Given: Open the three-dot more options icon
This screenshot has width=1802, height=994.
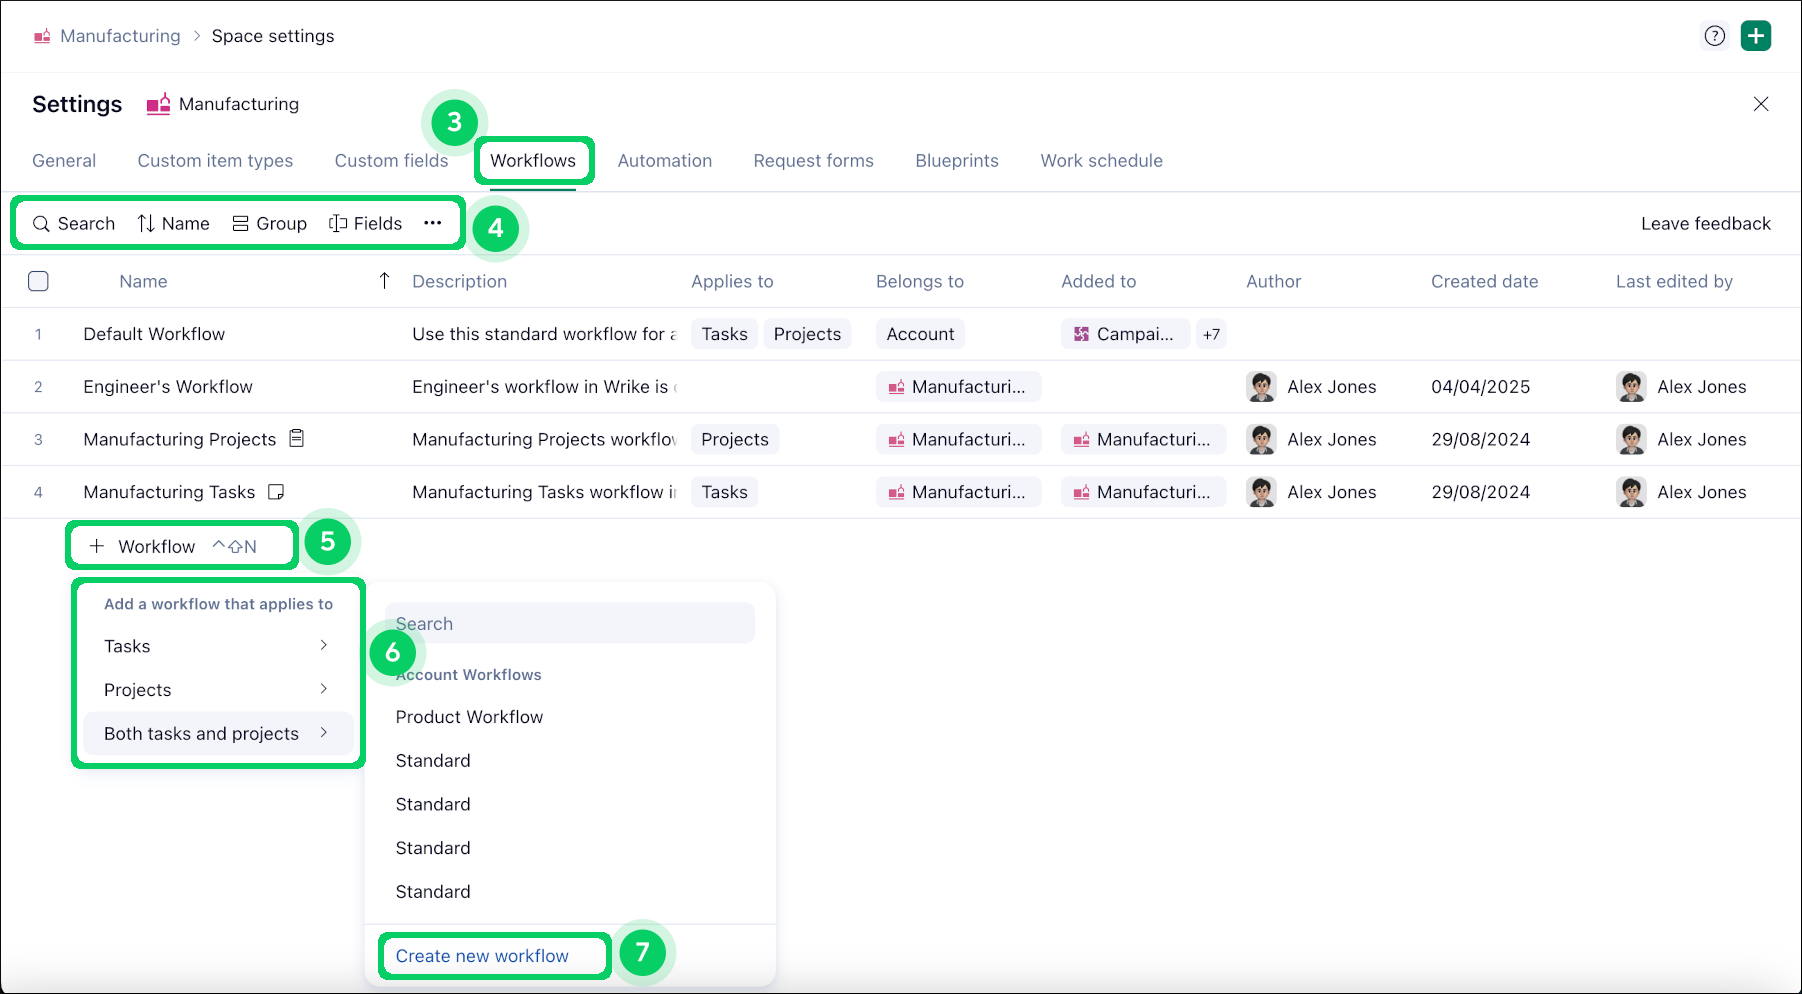Looking at the screenshot, I should (433, 223).
